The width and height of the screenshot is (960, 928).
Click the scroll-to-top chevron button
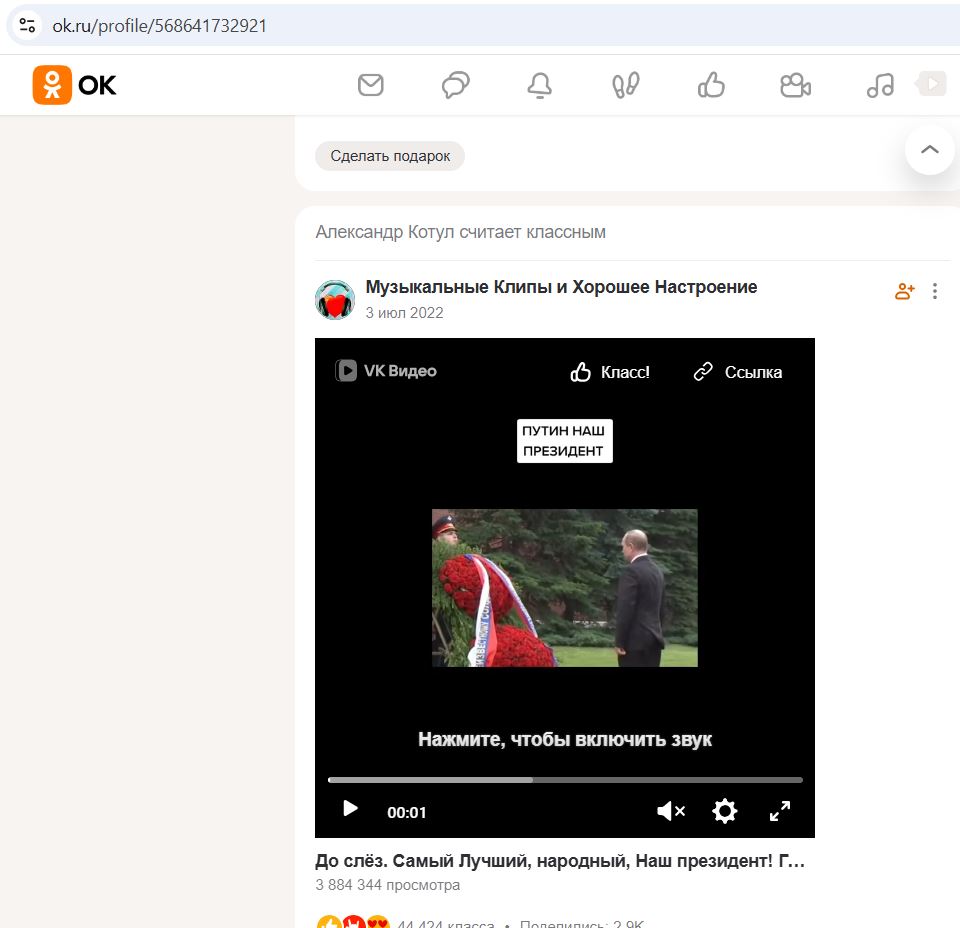tap(929, 150)
